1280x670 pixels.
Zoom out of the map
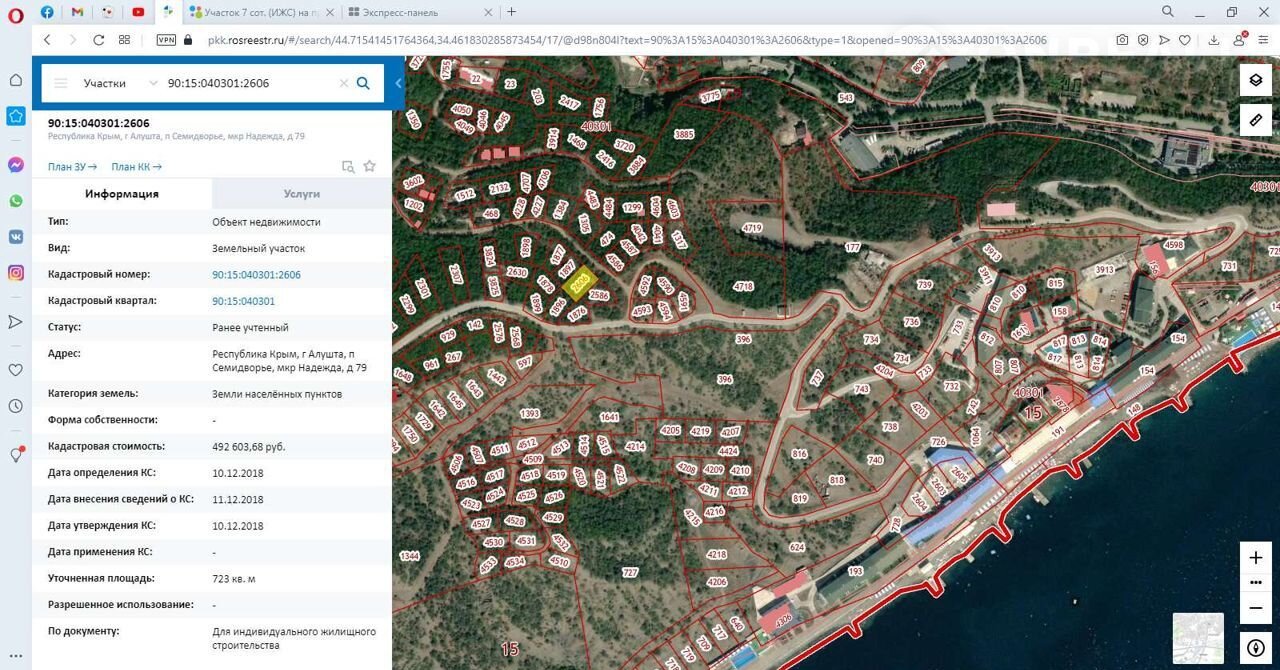click(x=1256, y=607)
